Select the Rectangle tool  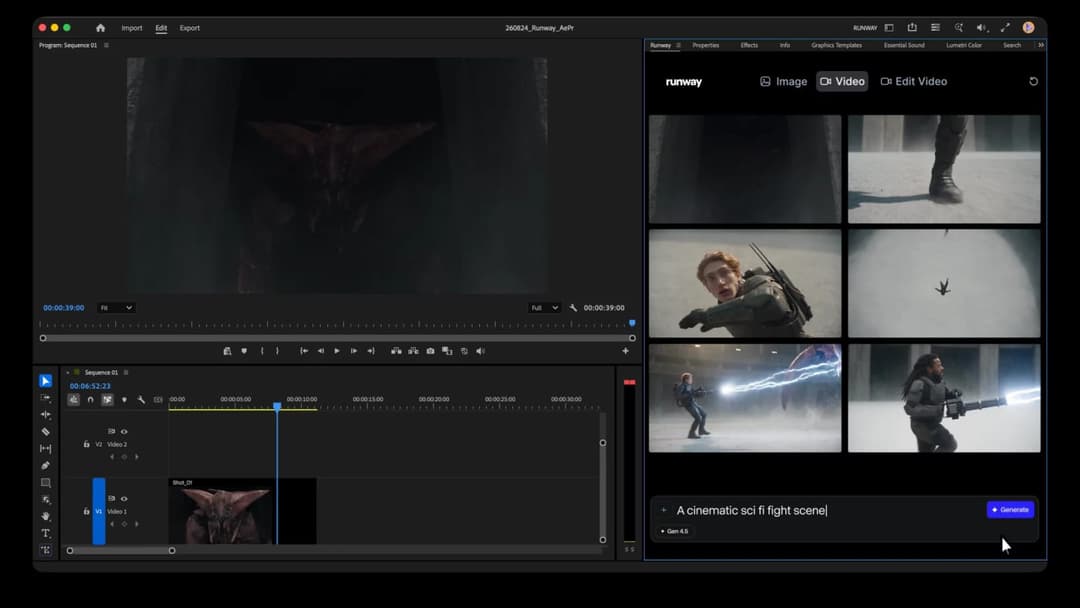[45, 483]
